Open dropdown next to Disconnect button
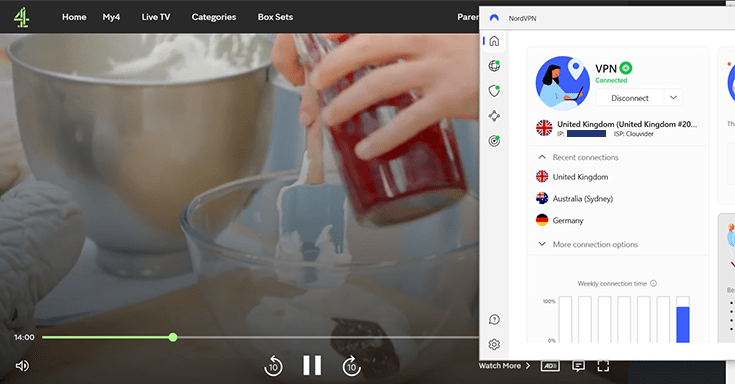This screenshot has width=735, height=384. pos(674,98)
